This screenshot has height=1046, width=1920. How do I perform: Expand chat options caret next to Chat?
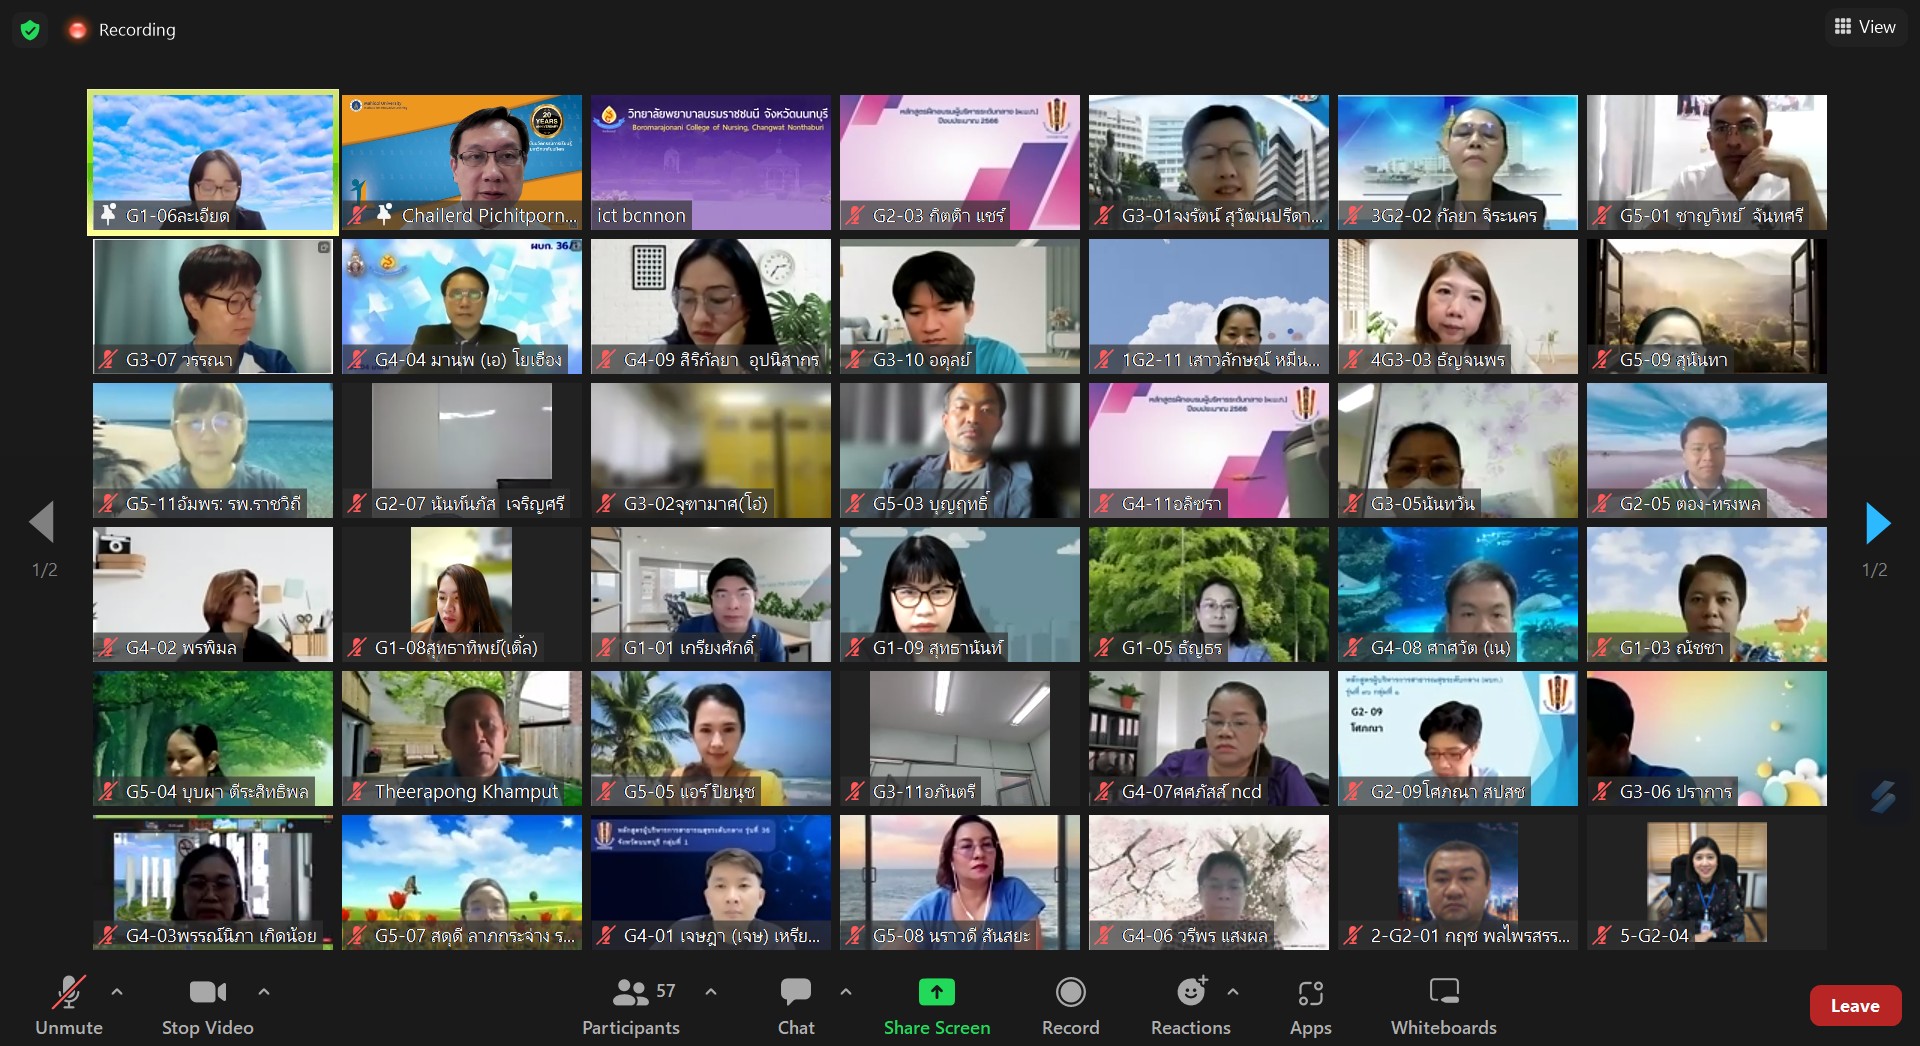[x=846, y=992]
